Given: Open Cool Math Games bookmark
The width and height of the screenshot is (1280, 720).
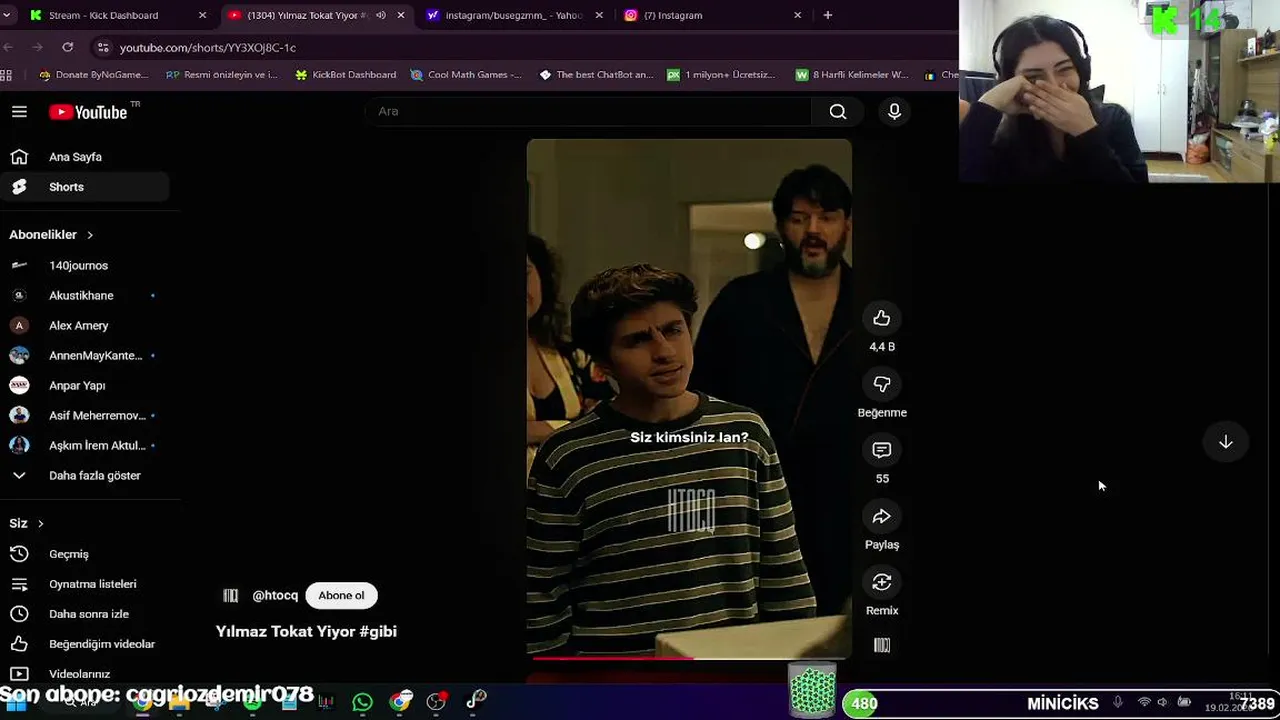Looking at the screenshot, I should 466,75.
